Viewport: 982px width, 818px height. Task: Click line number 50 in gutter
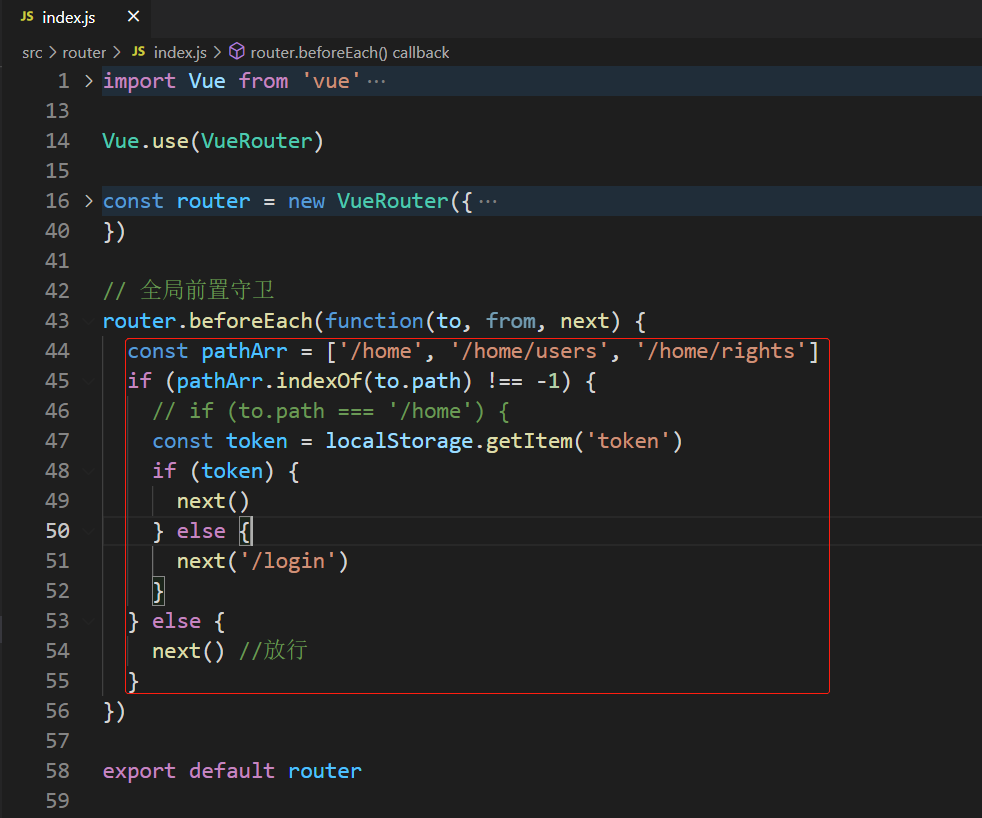coord(57,531)
